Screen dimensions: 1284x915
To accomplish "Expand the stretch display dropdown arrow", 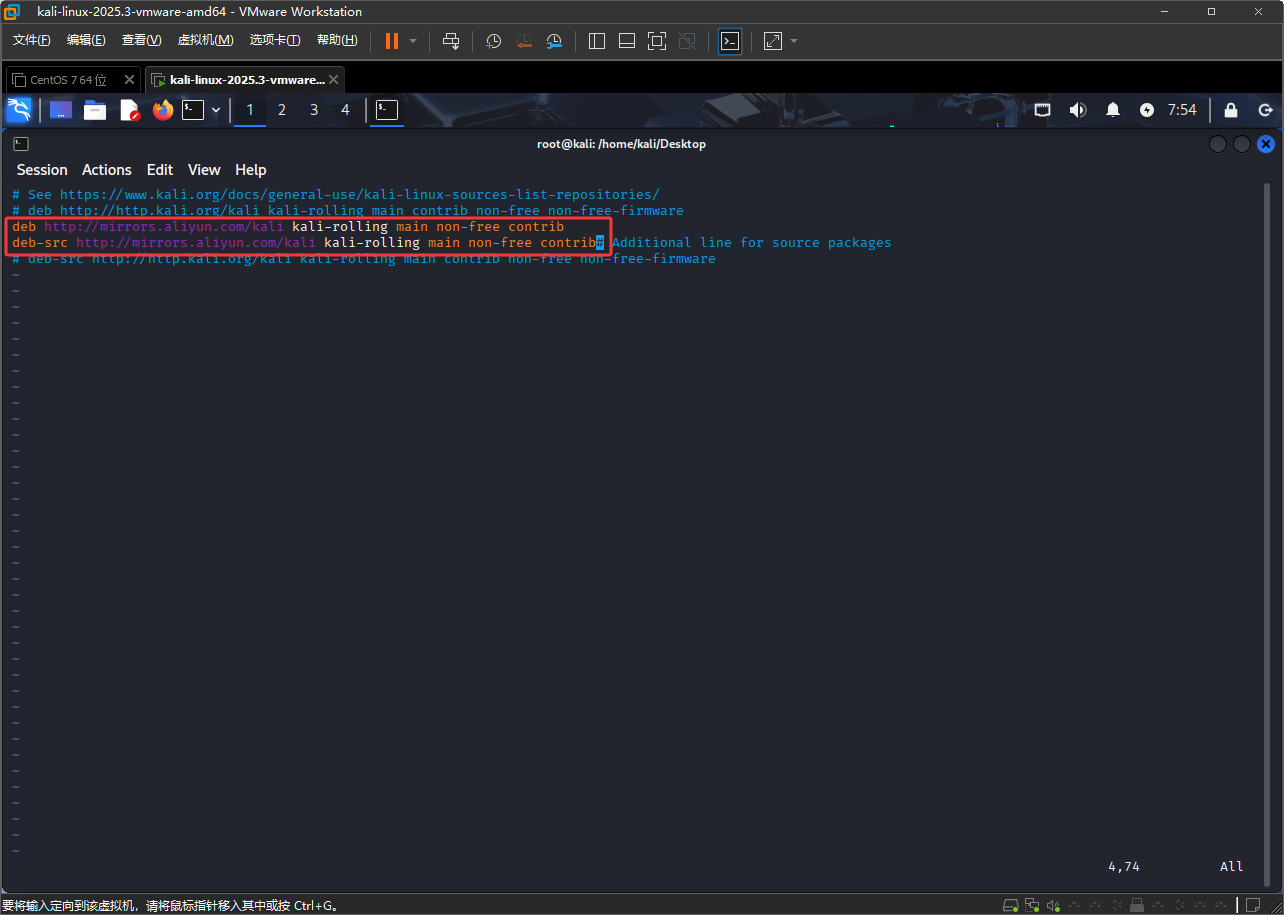I will tap(794, 41).
